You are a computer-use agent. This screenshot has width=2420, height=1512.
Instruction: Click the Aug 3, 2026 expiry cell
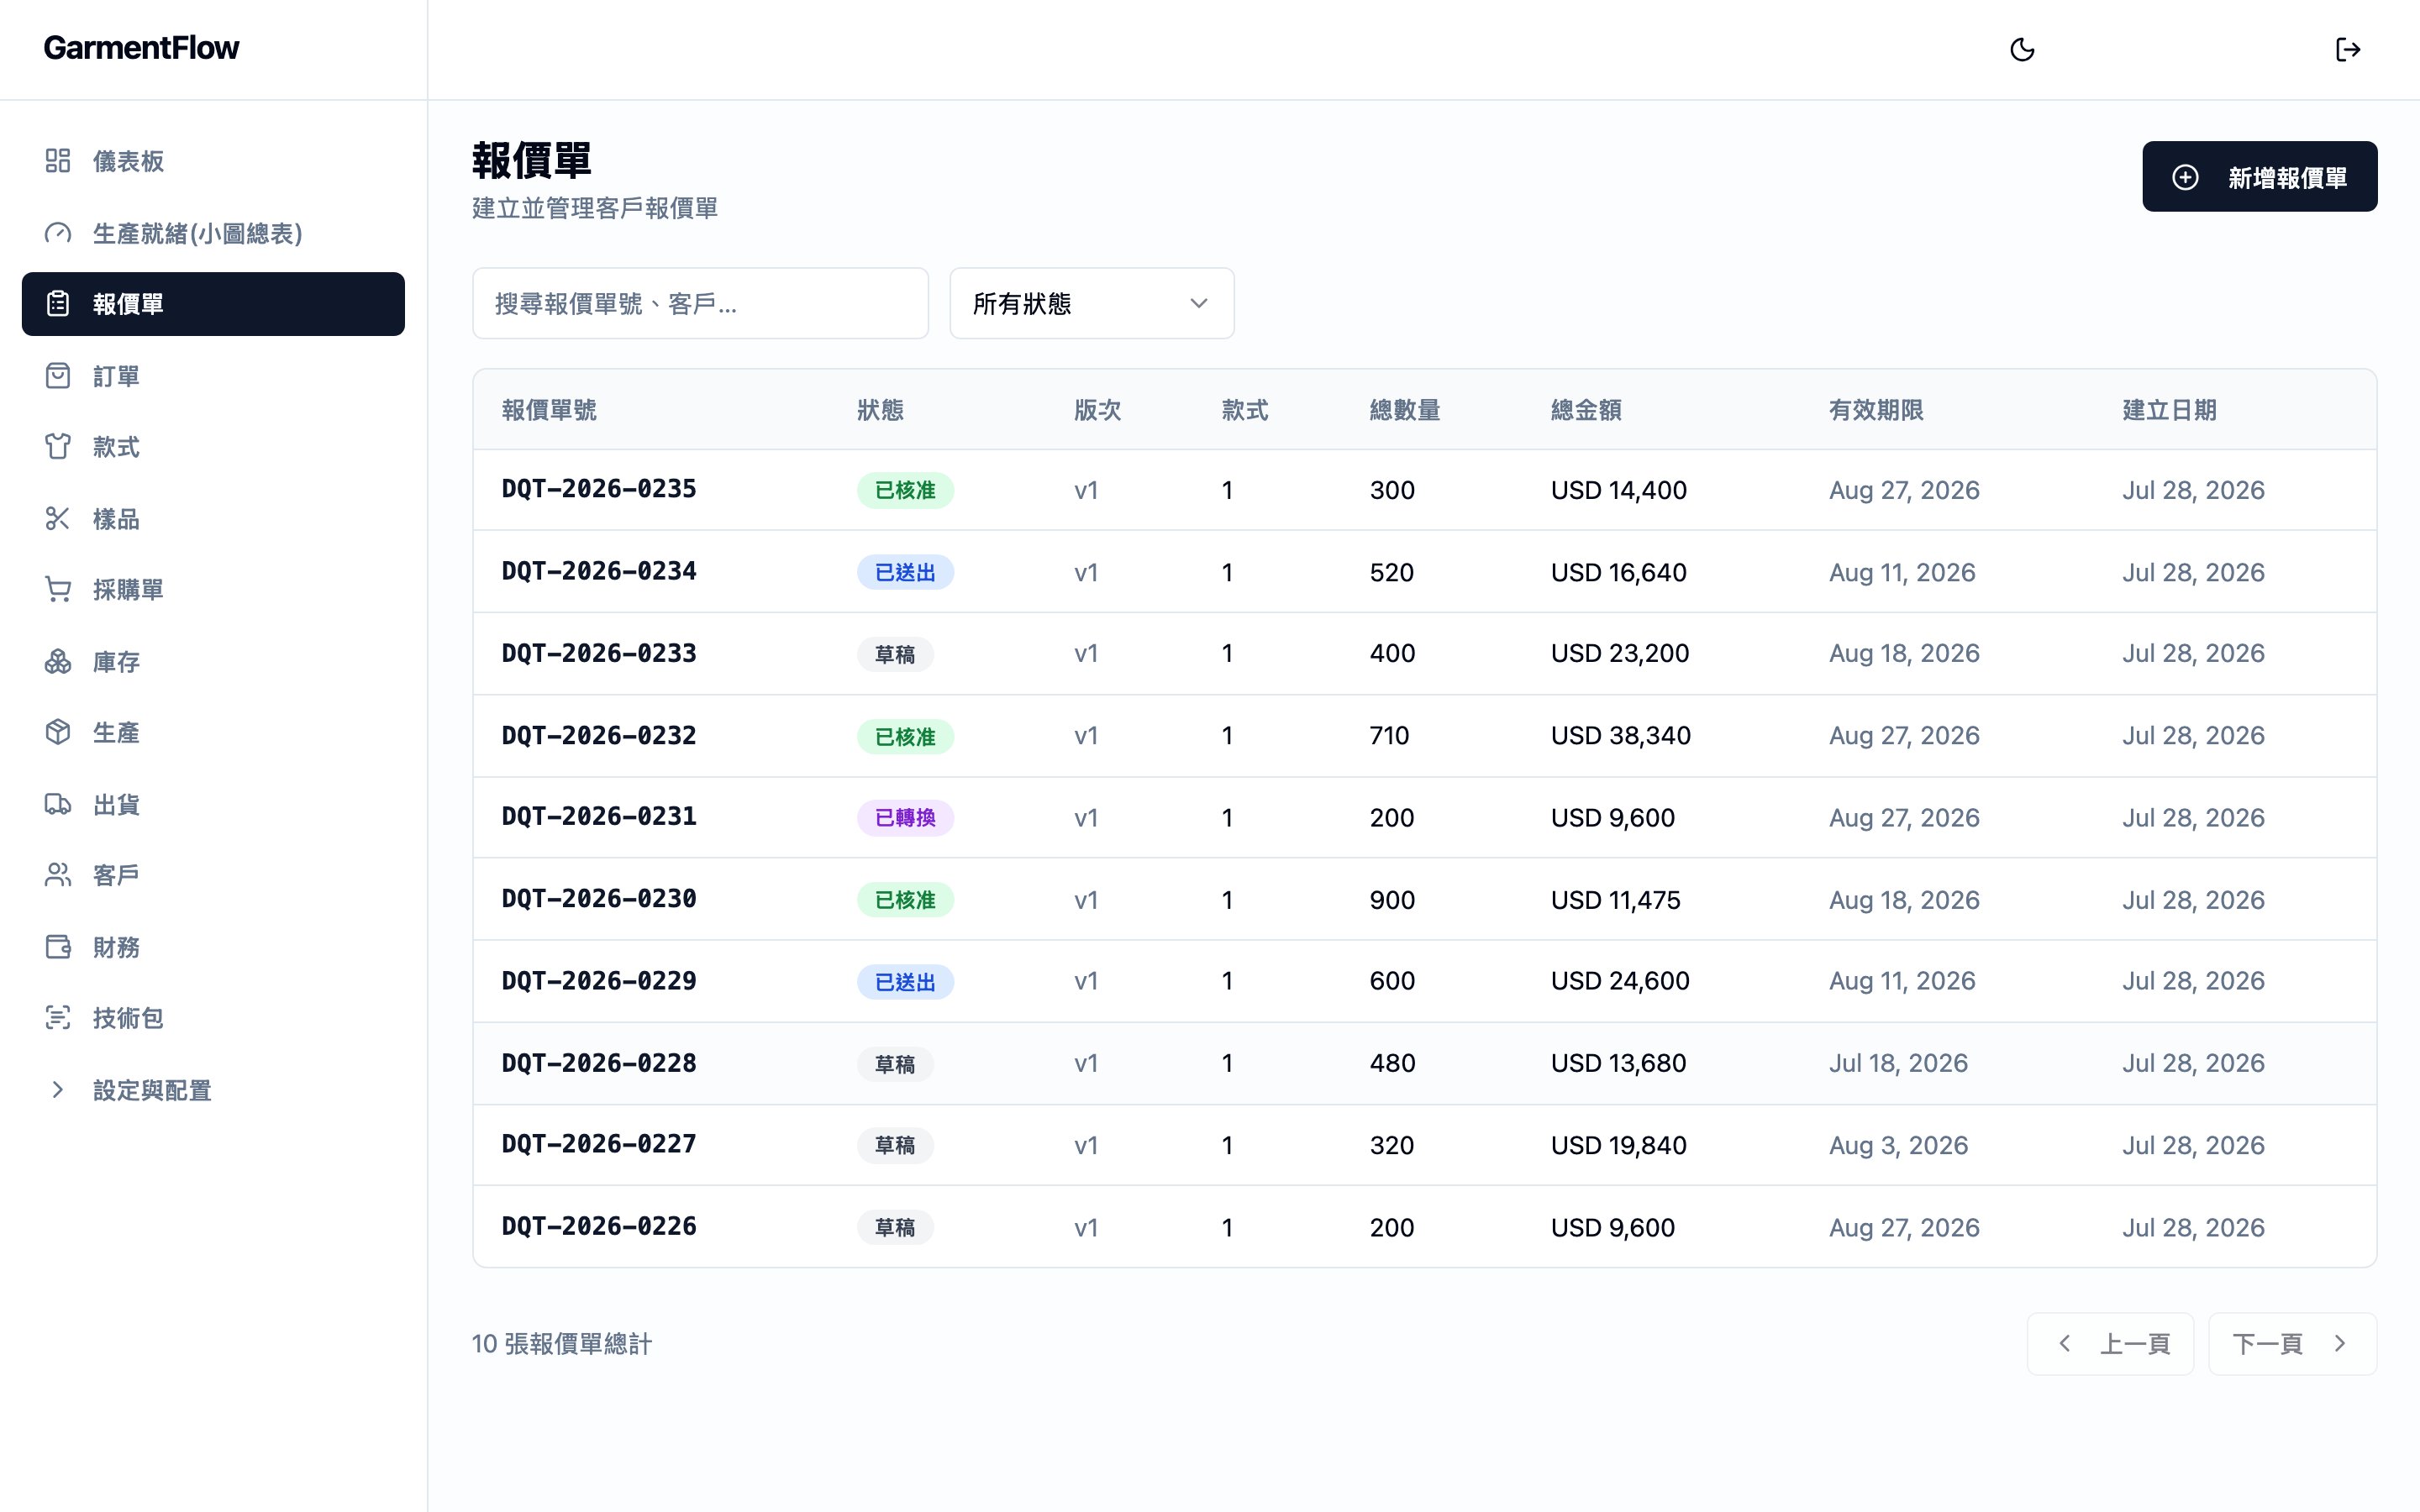[1898, 1145]
